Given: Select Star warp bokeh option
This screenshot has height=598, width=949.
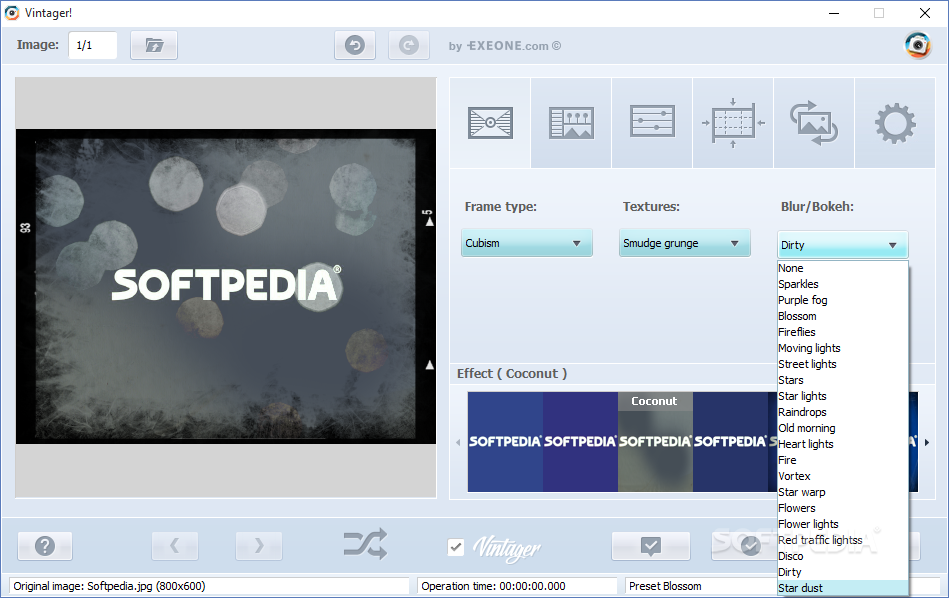Looking at the screenshot, I should [842, 492].
